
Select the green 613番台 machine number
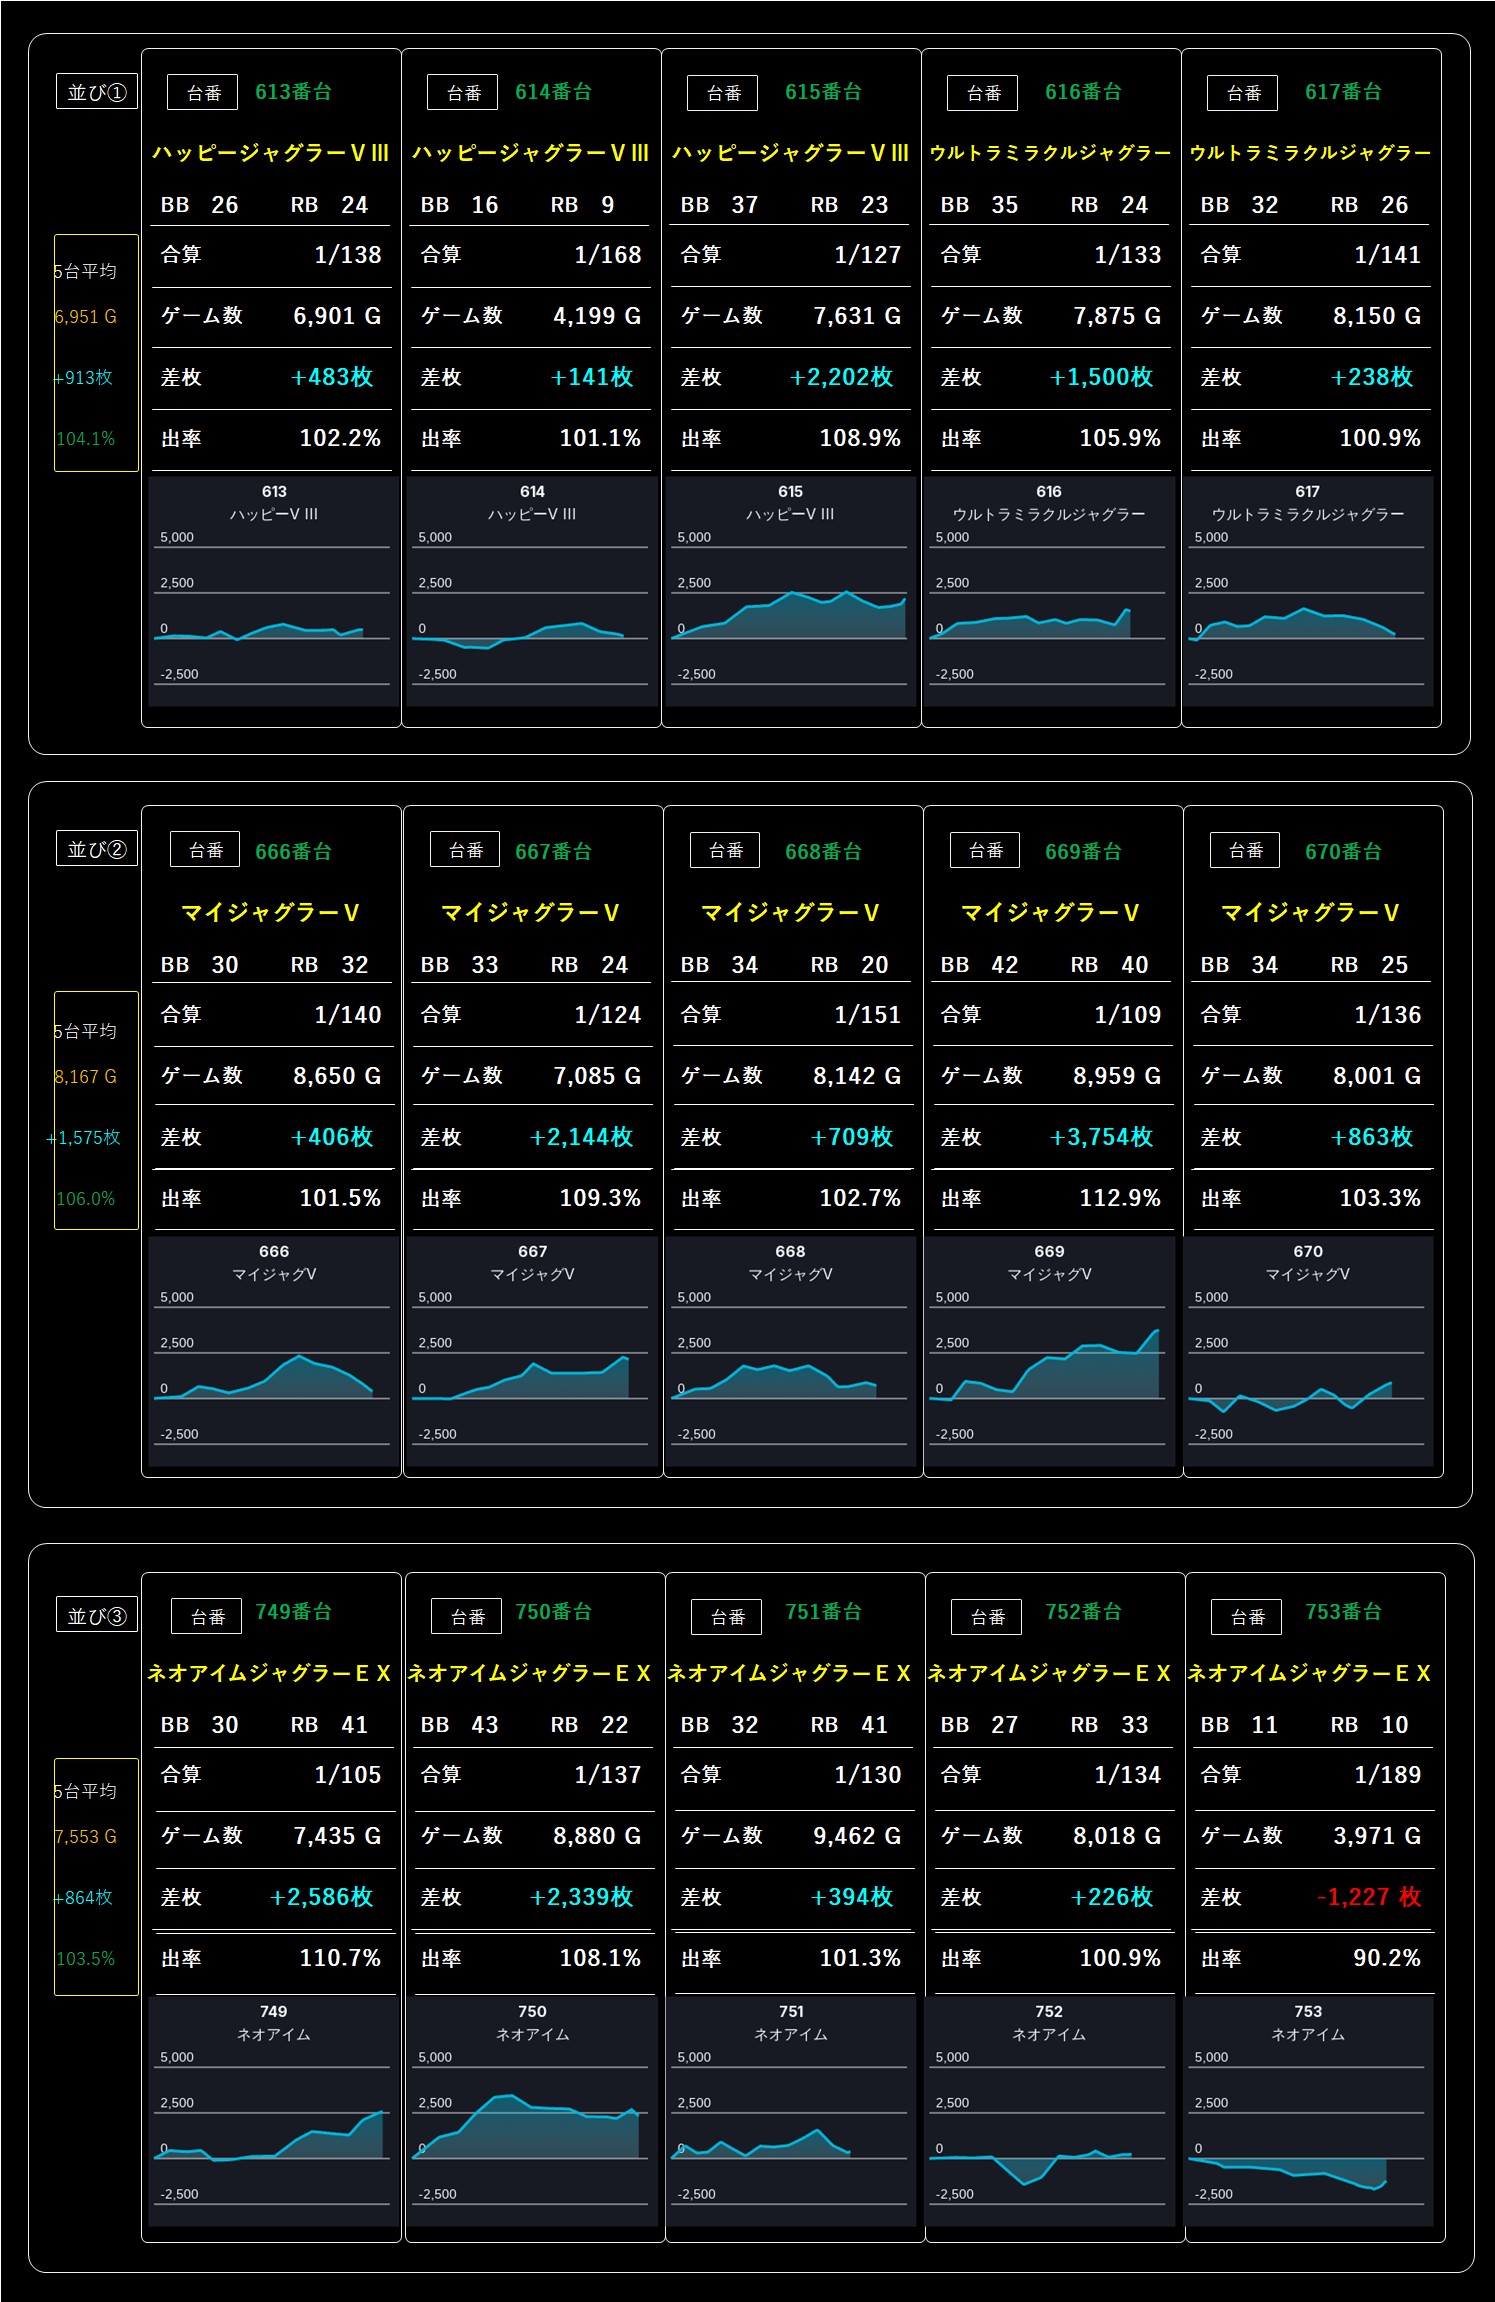click(293, 92)
